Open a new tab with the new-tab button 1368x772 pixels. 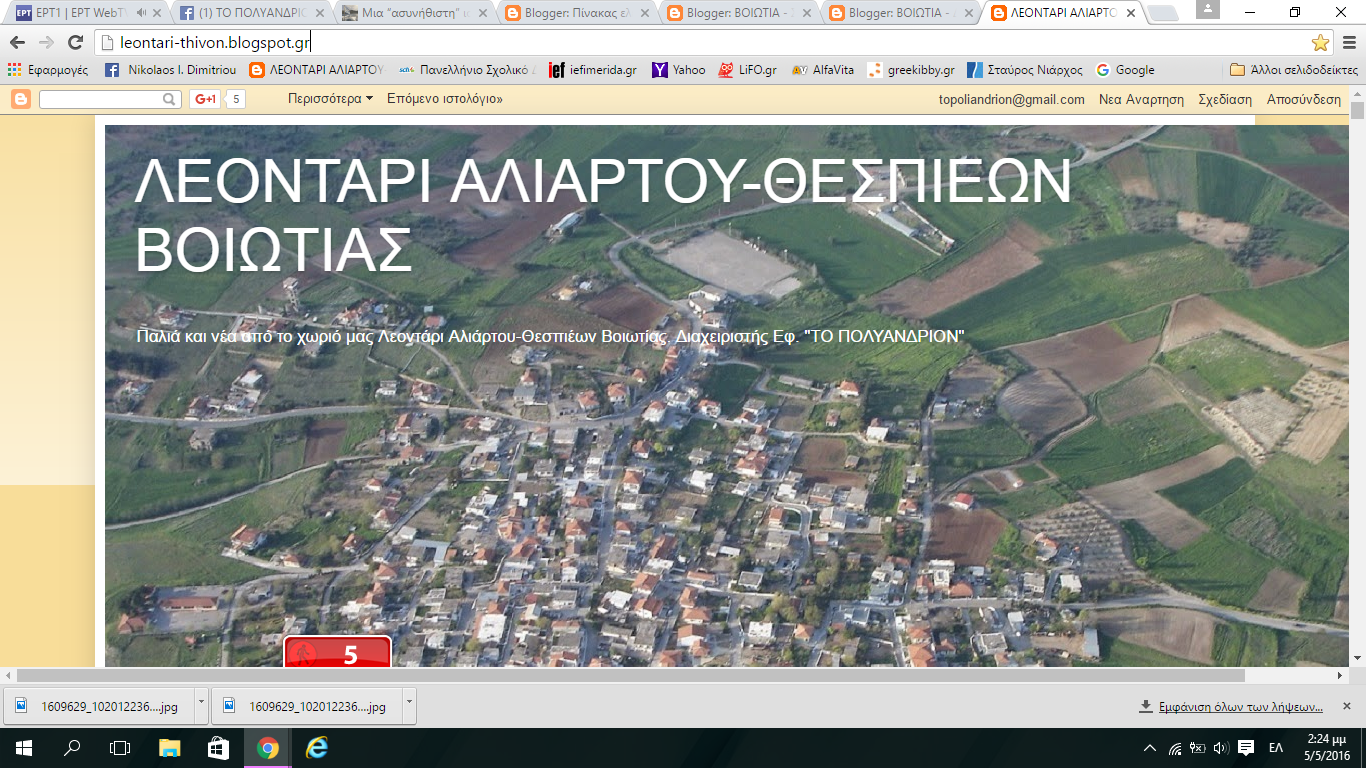(x=1163, y=13)
